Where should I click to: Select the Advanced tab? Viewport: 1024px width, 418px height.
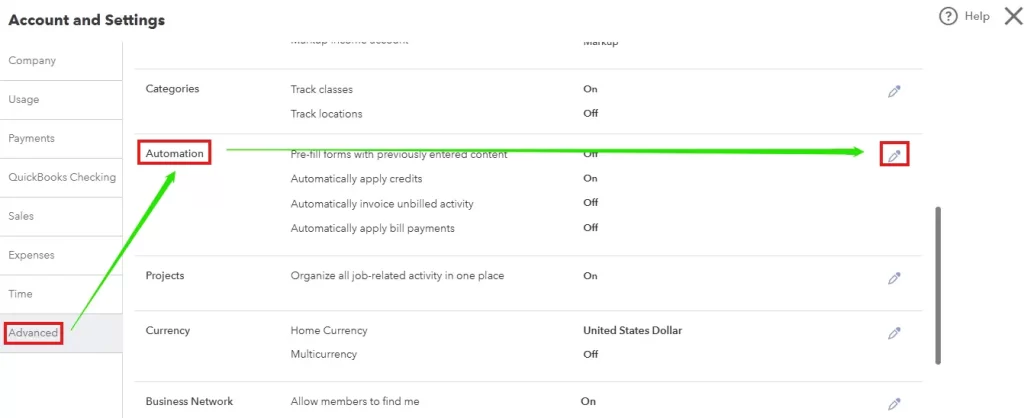pyautogui.click(x=33, y=333)
